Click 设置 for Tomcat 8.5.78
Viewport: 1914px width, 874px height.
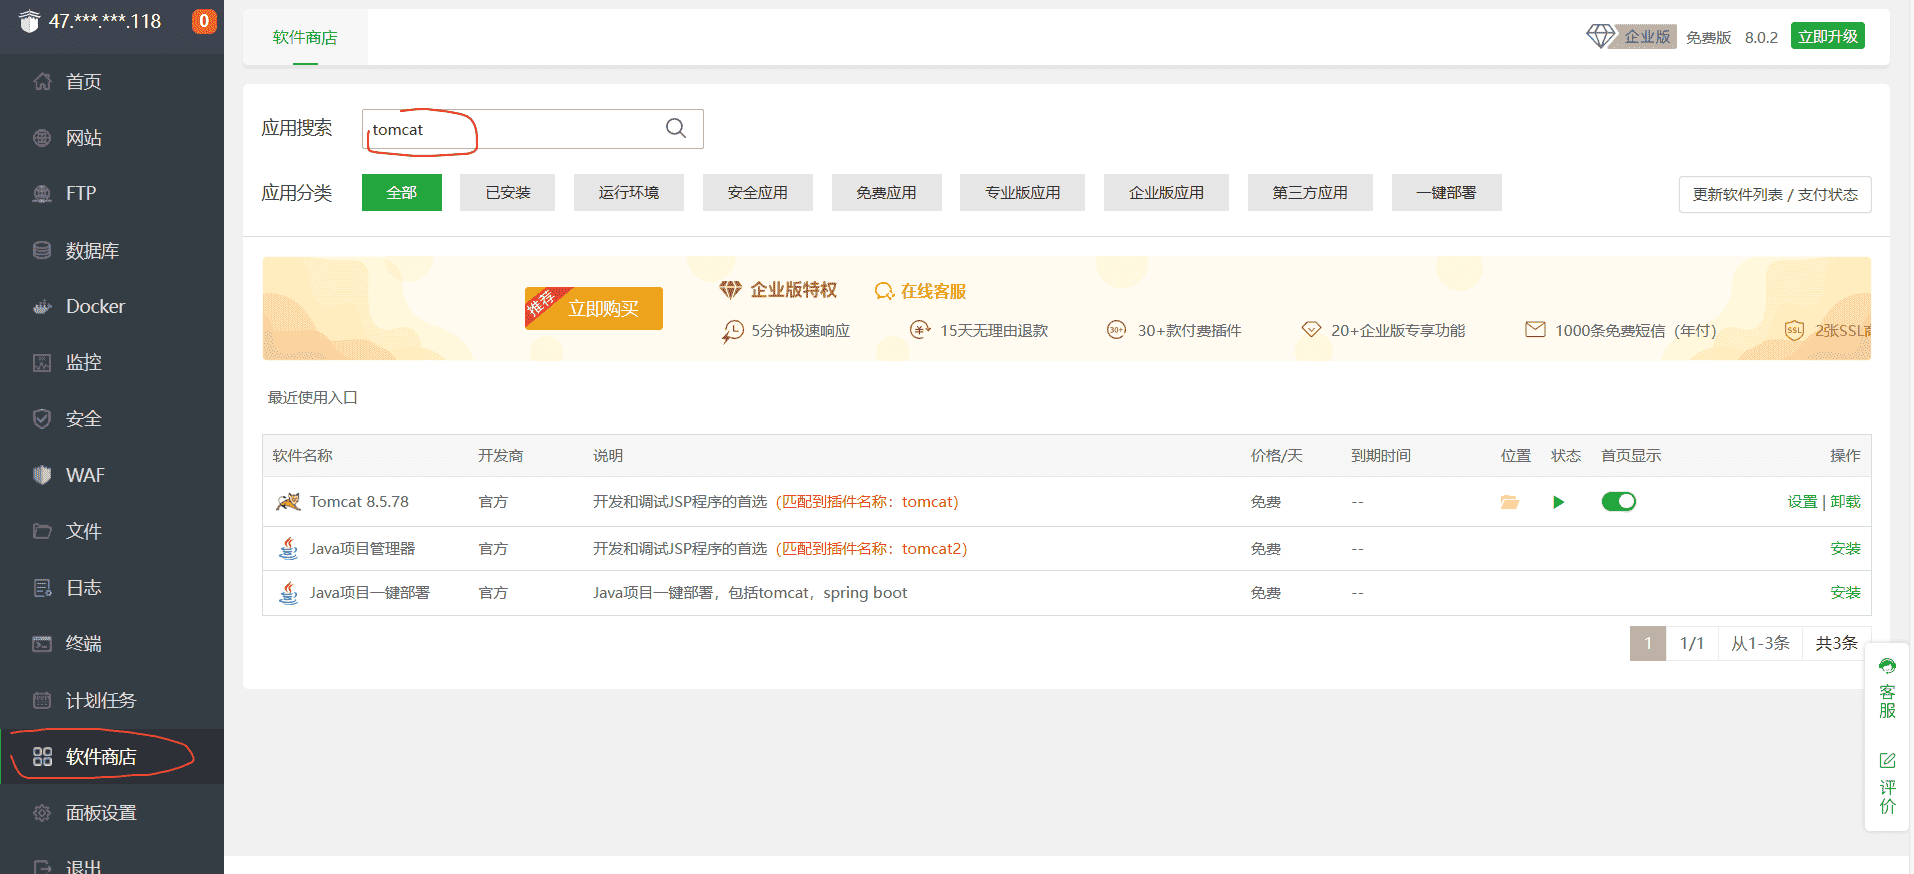(x=1803, y=502)
